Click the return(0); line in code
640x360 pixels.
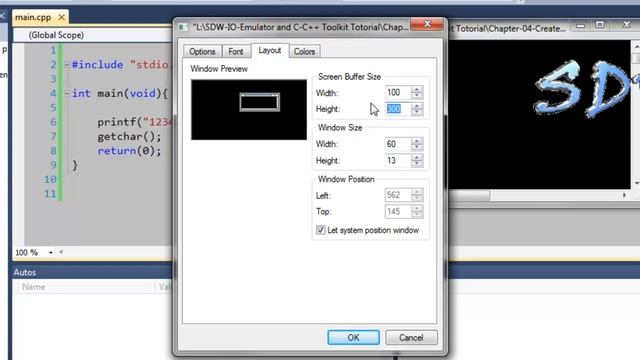click(129, 151)
